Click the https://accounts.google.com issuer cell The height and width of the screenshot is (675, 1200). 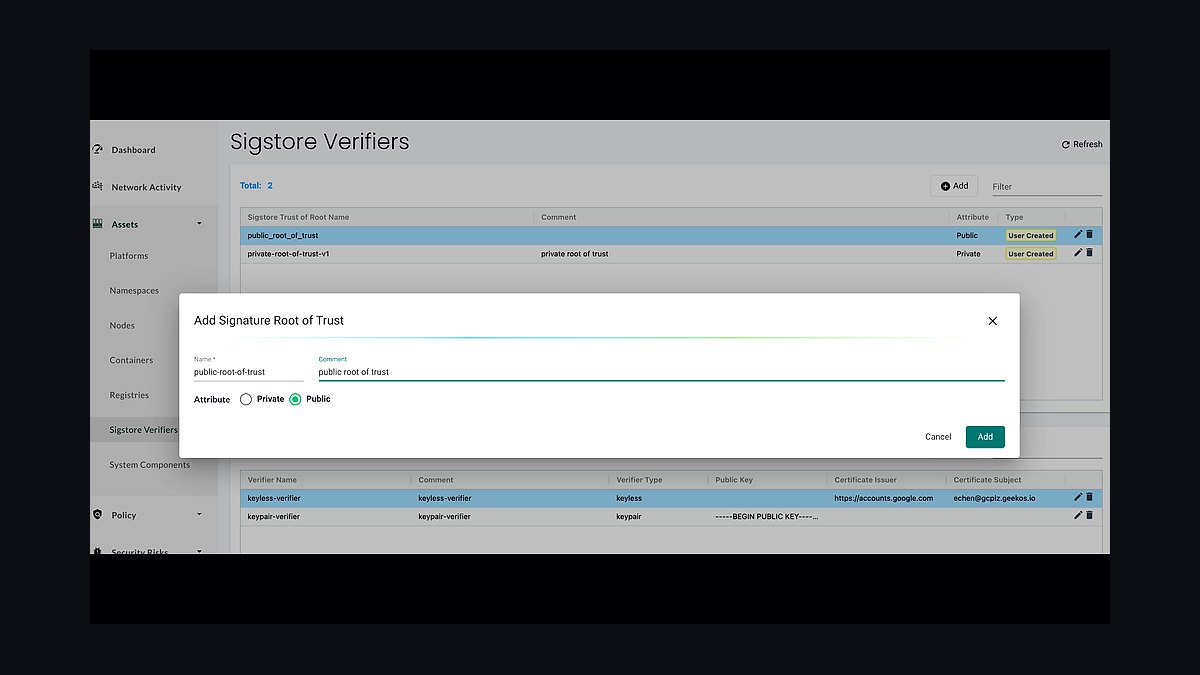click(883, 498)
